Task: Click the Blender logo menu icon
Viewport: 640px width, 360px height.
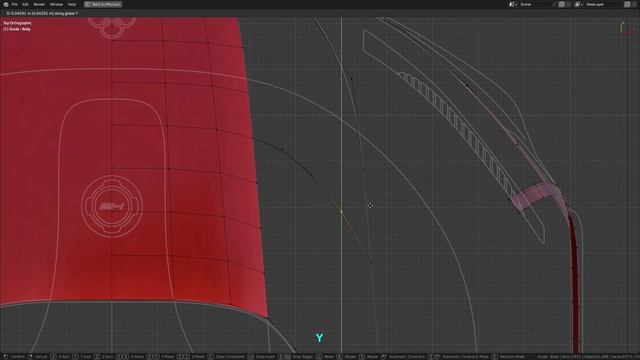Action: [6, 4]
